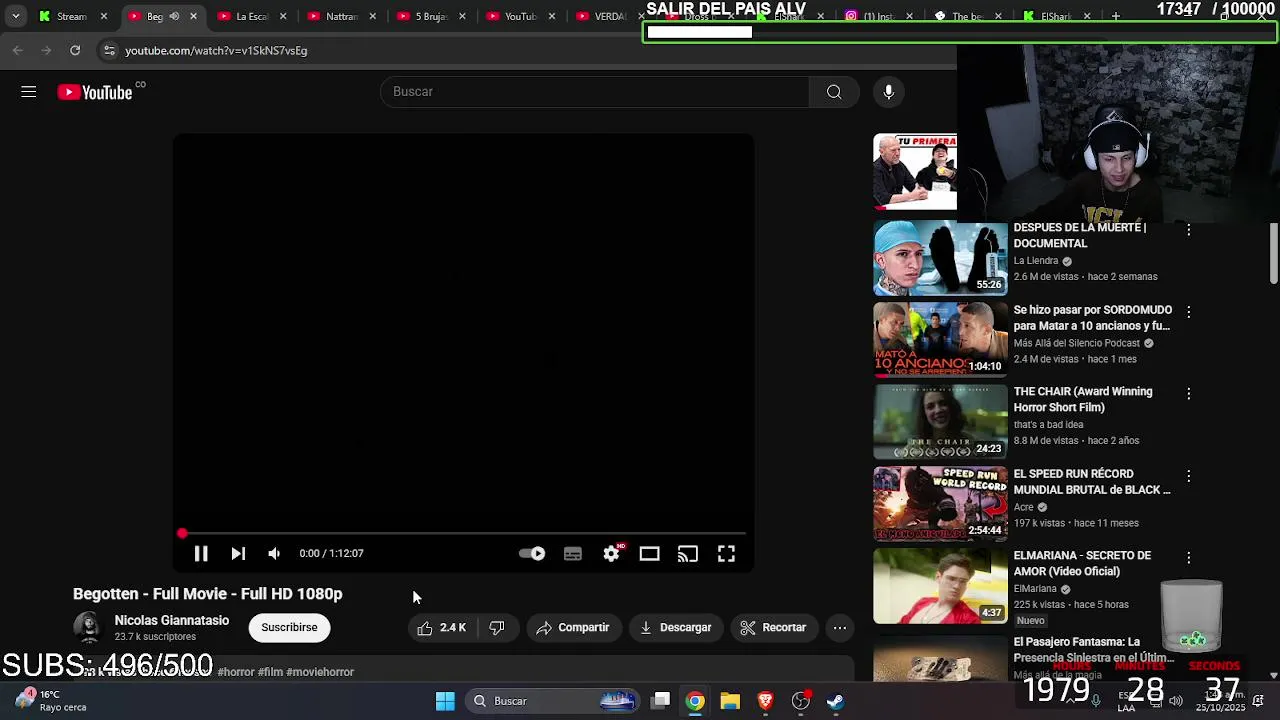Like the video with 2.4 K
The height and width of the screenshot is (720, 1280).
coord(441,627)
